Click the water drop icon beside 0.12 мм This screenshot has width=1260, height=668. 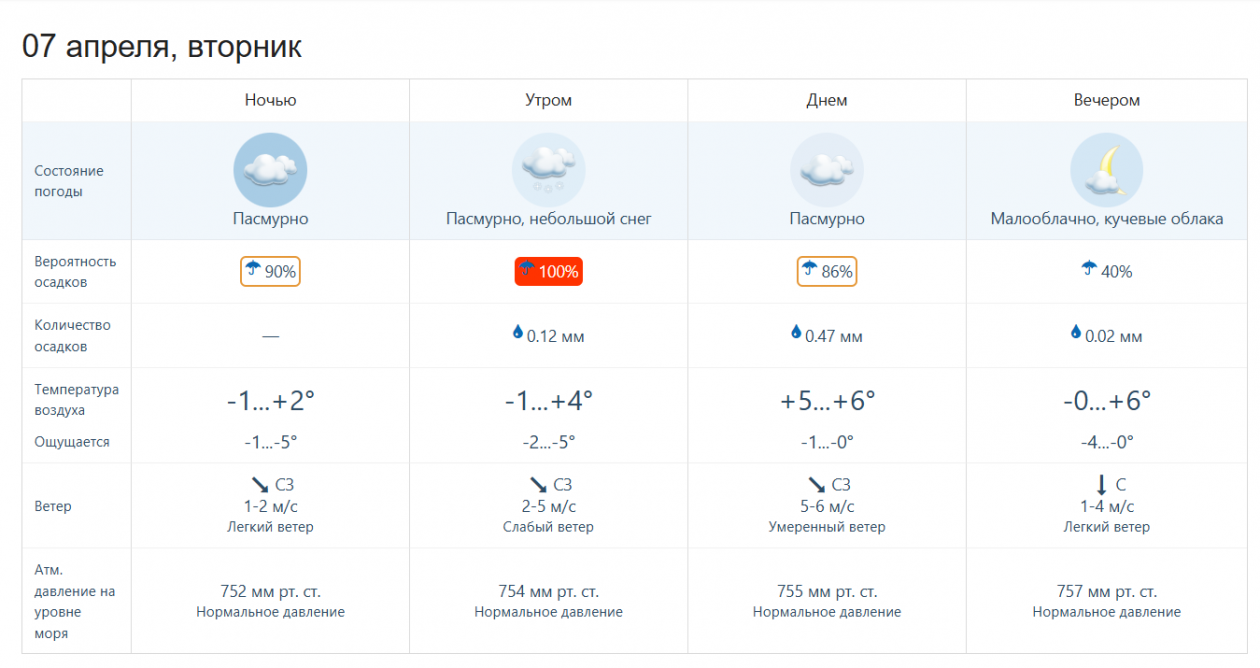pyautogui.click(x=518, y=333)
